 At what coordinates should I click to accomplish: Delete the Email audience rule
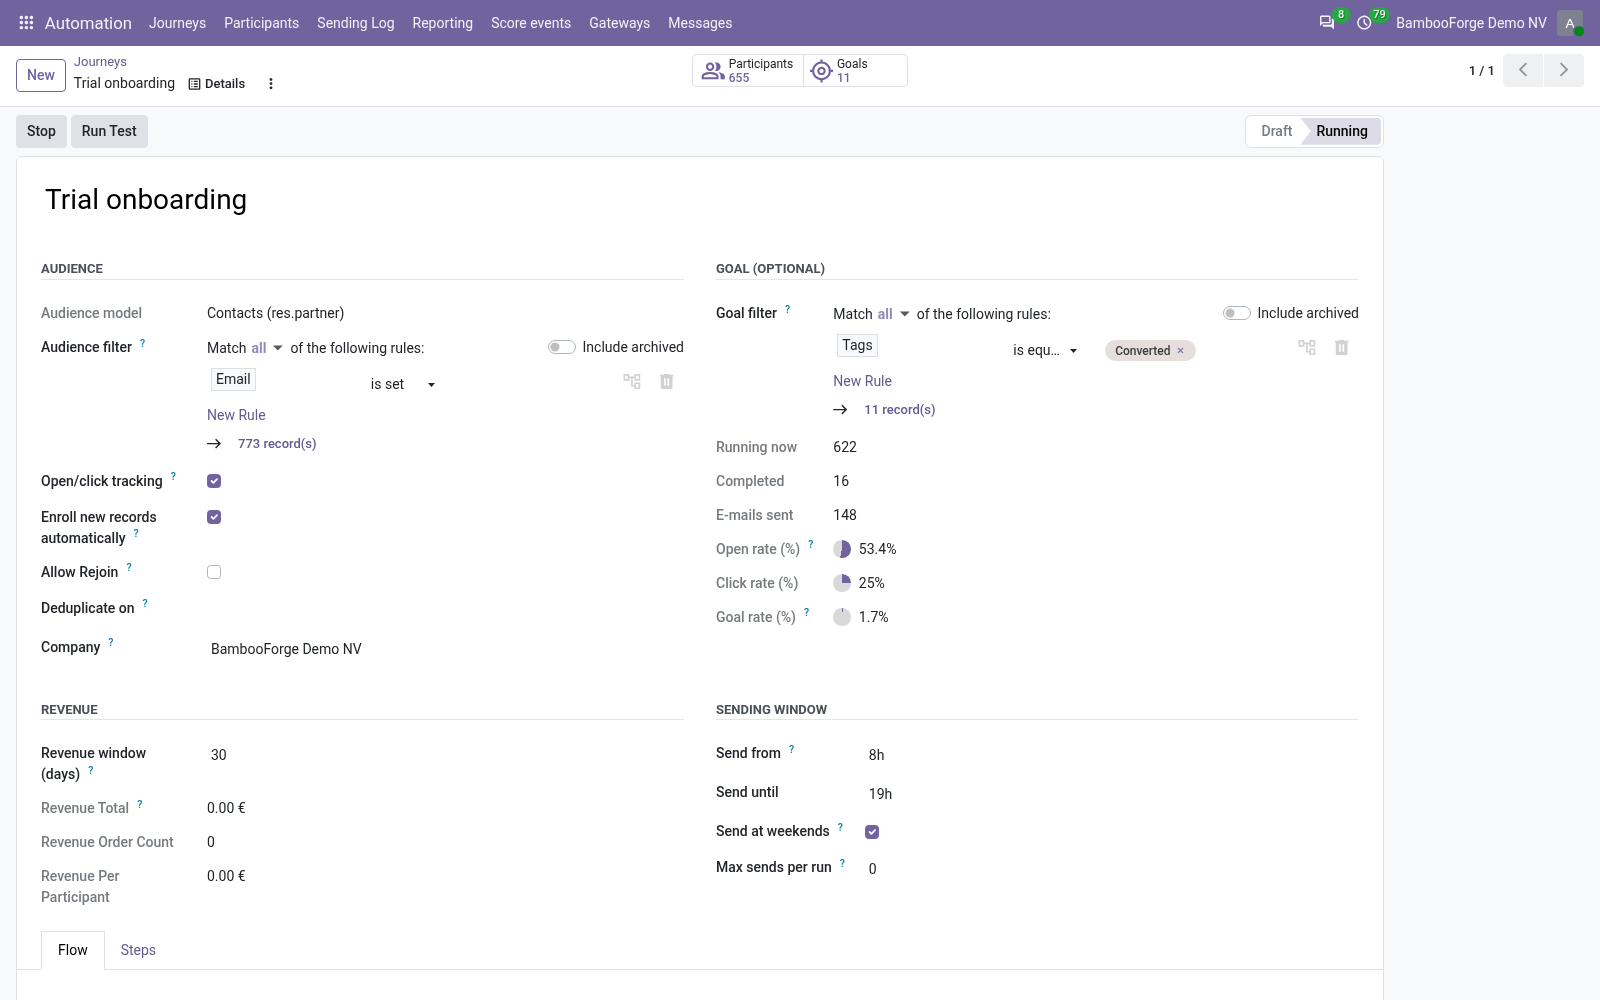click(667, 381)
